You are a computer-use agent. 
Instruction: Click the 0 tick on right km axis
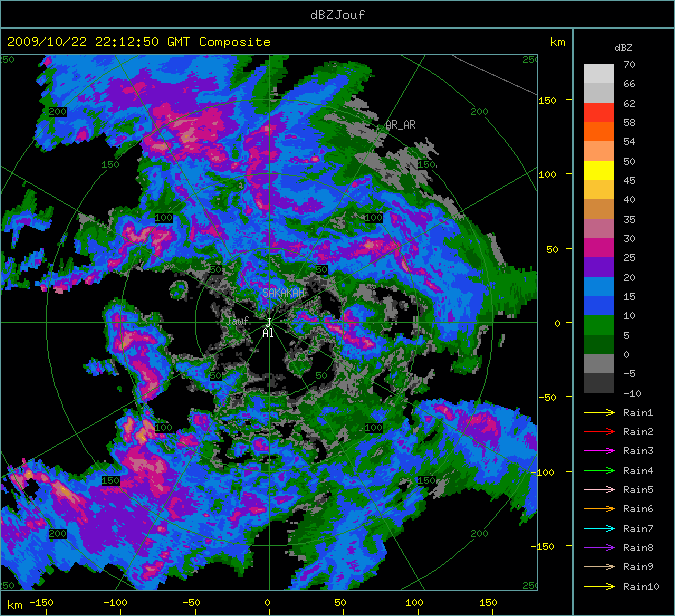pos(557,323)
